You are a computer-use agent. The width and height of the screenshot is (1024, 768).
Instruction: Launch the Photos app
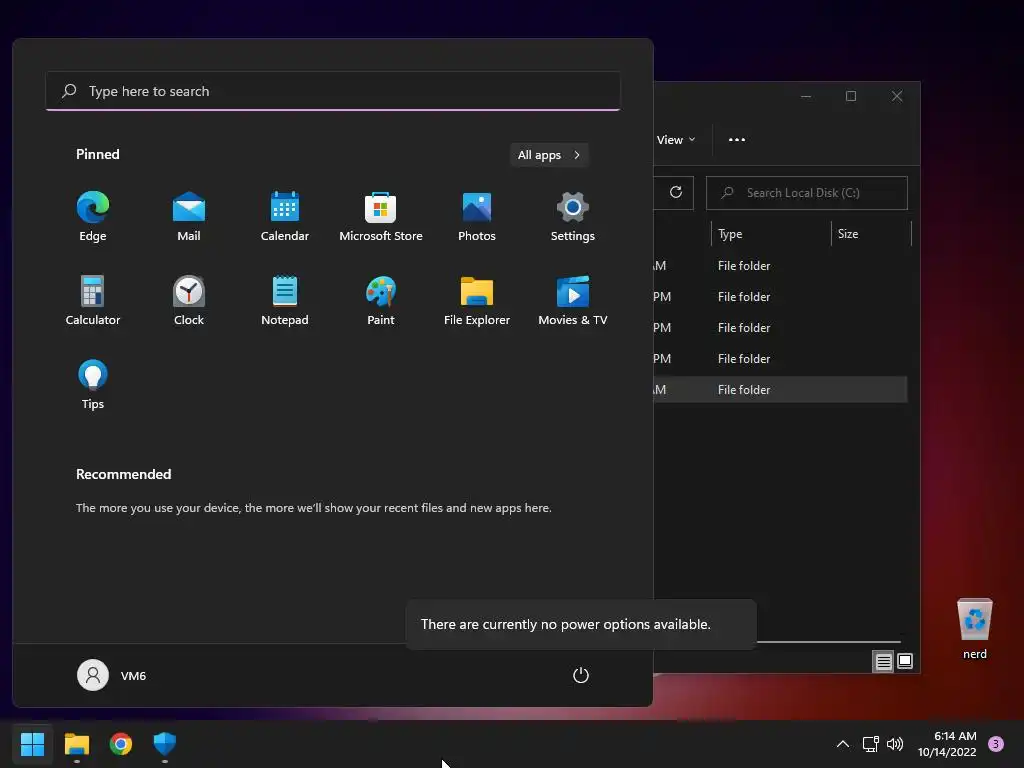[477, 217]
